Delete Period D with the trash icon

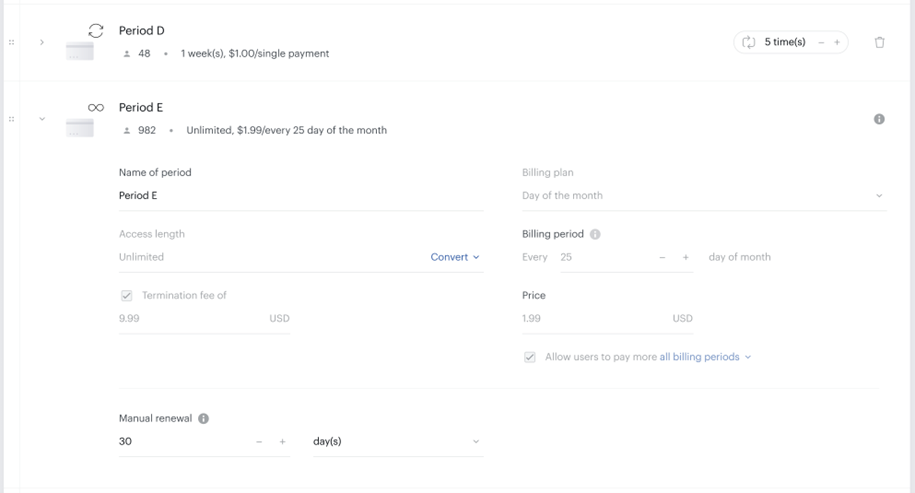879,42
